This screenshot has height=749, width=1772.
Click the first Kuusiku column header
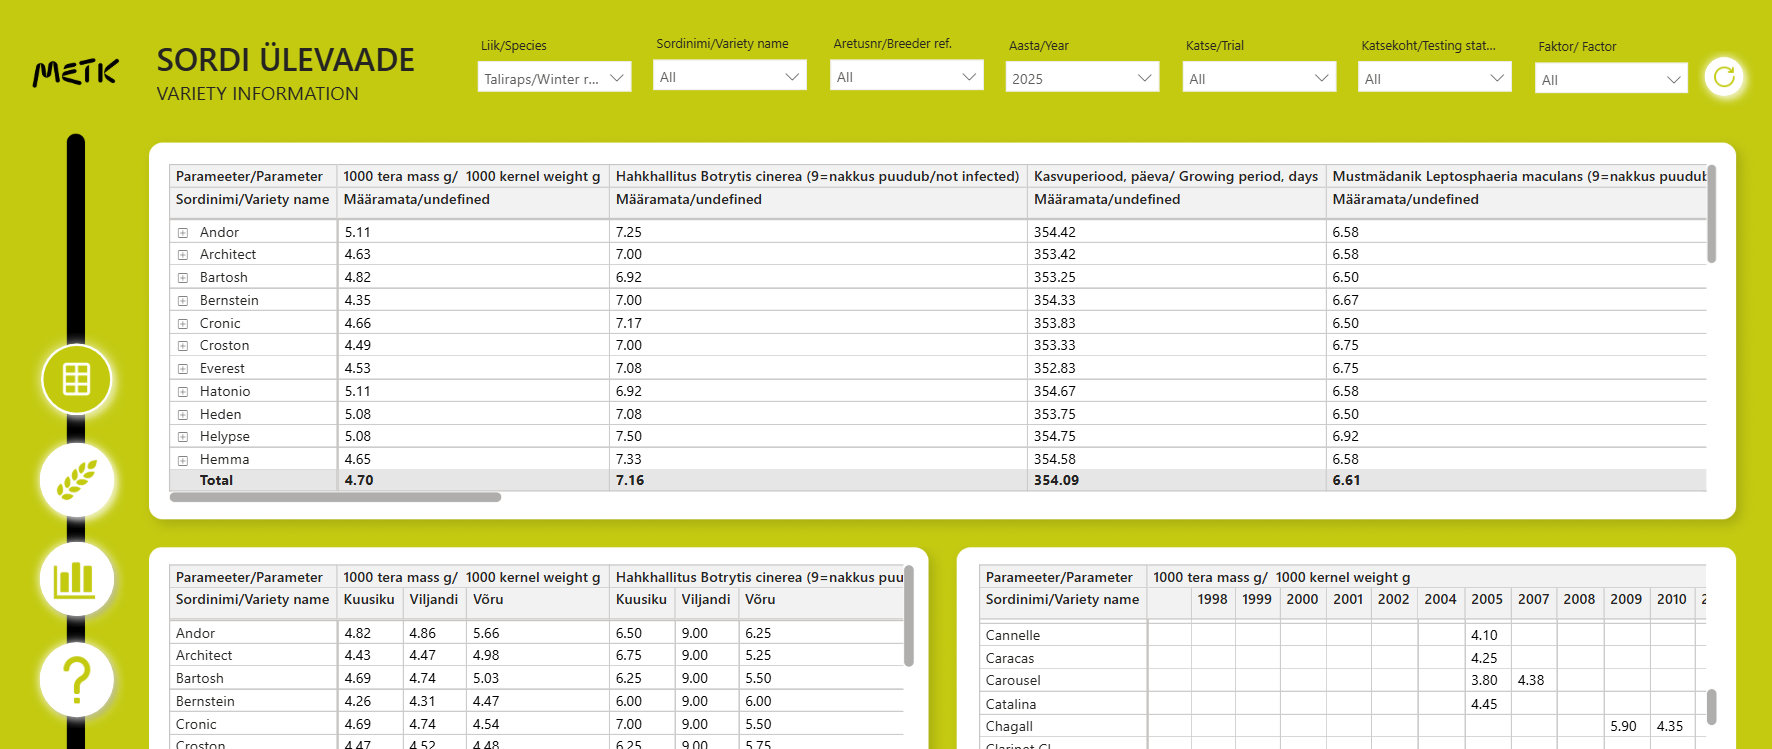click(x=369, y=599)
